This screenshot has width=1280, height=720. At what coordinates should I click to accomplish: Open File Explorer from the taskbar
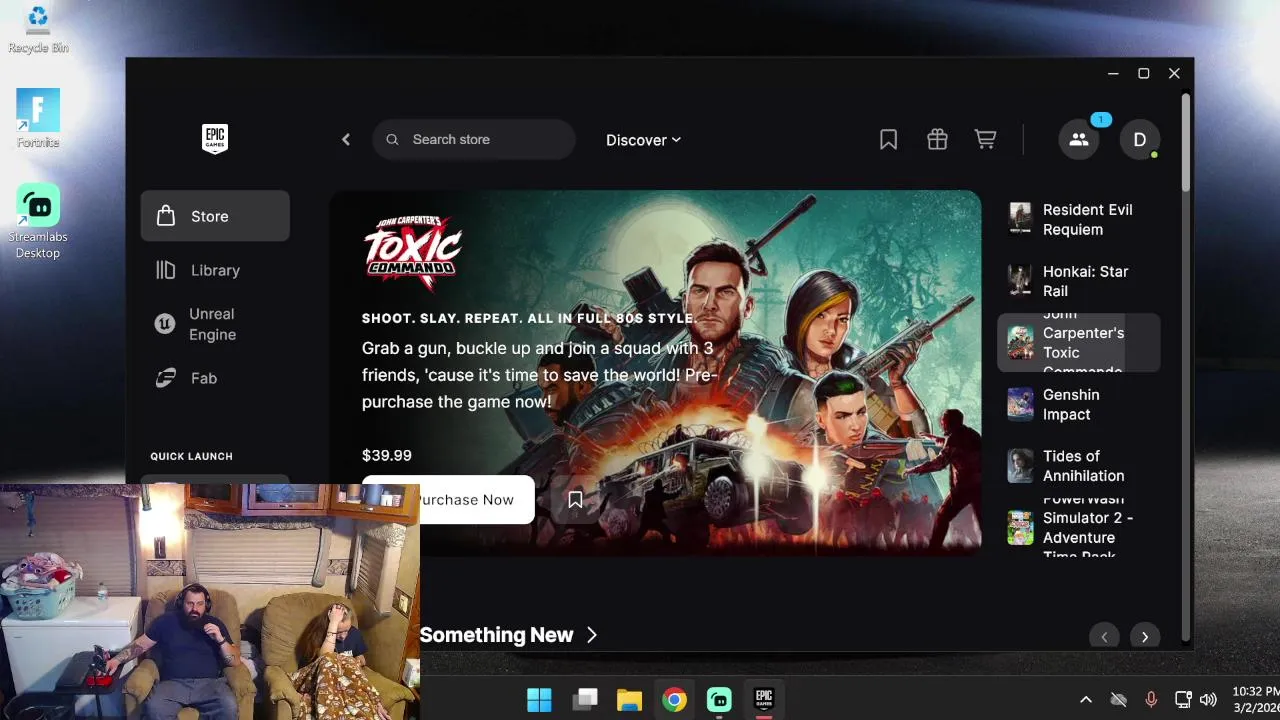point(629,699)
